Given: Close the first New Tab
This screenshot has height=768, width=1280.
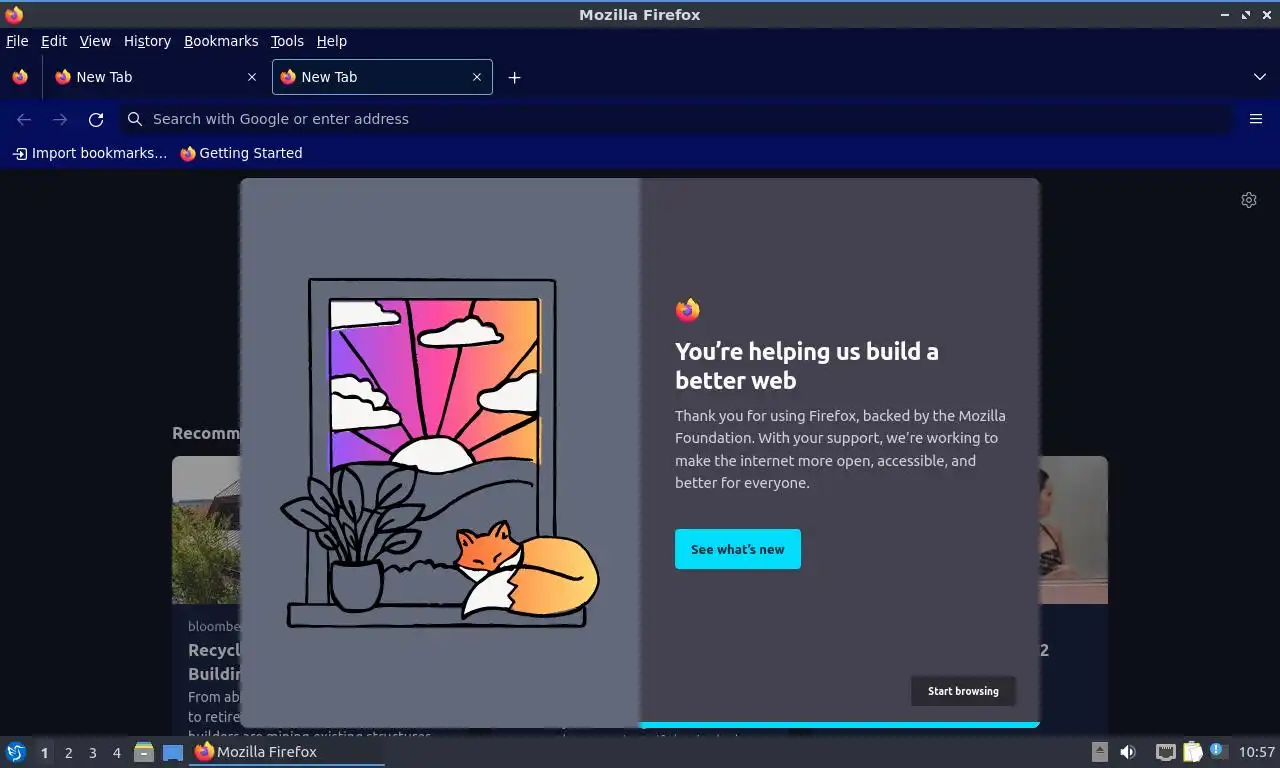Looking at the screenshot, I should 251,77.
